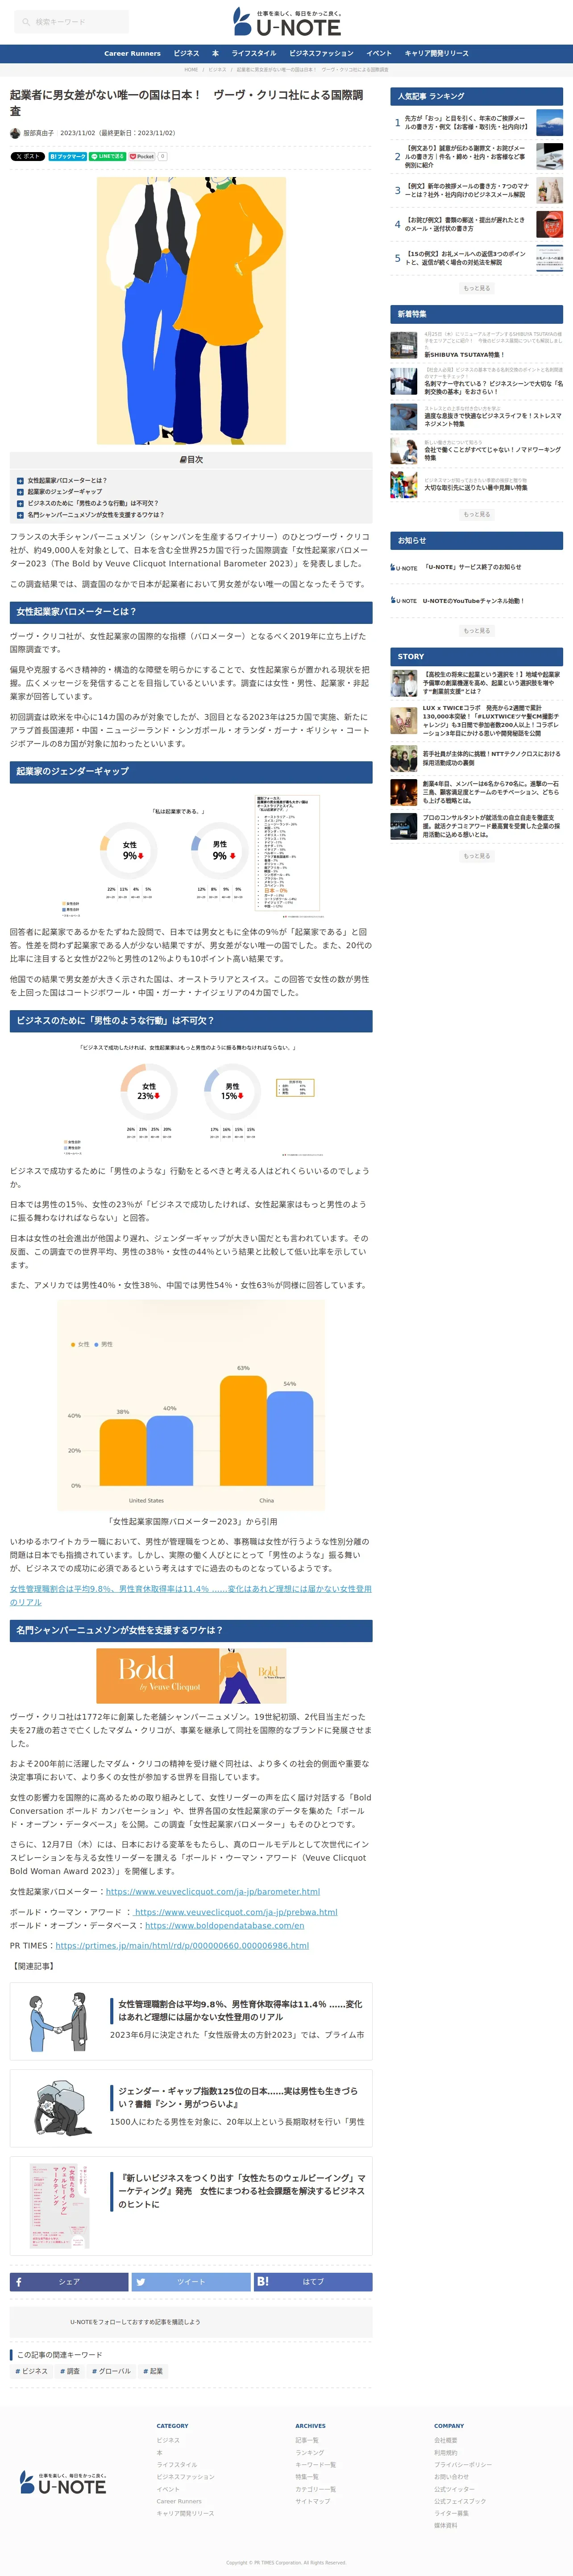The height and width of the screenshot is (2576, 573).
Task: Click もっと見る under お知らせ
Action: (477, 631)
